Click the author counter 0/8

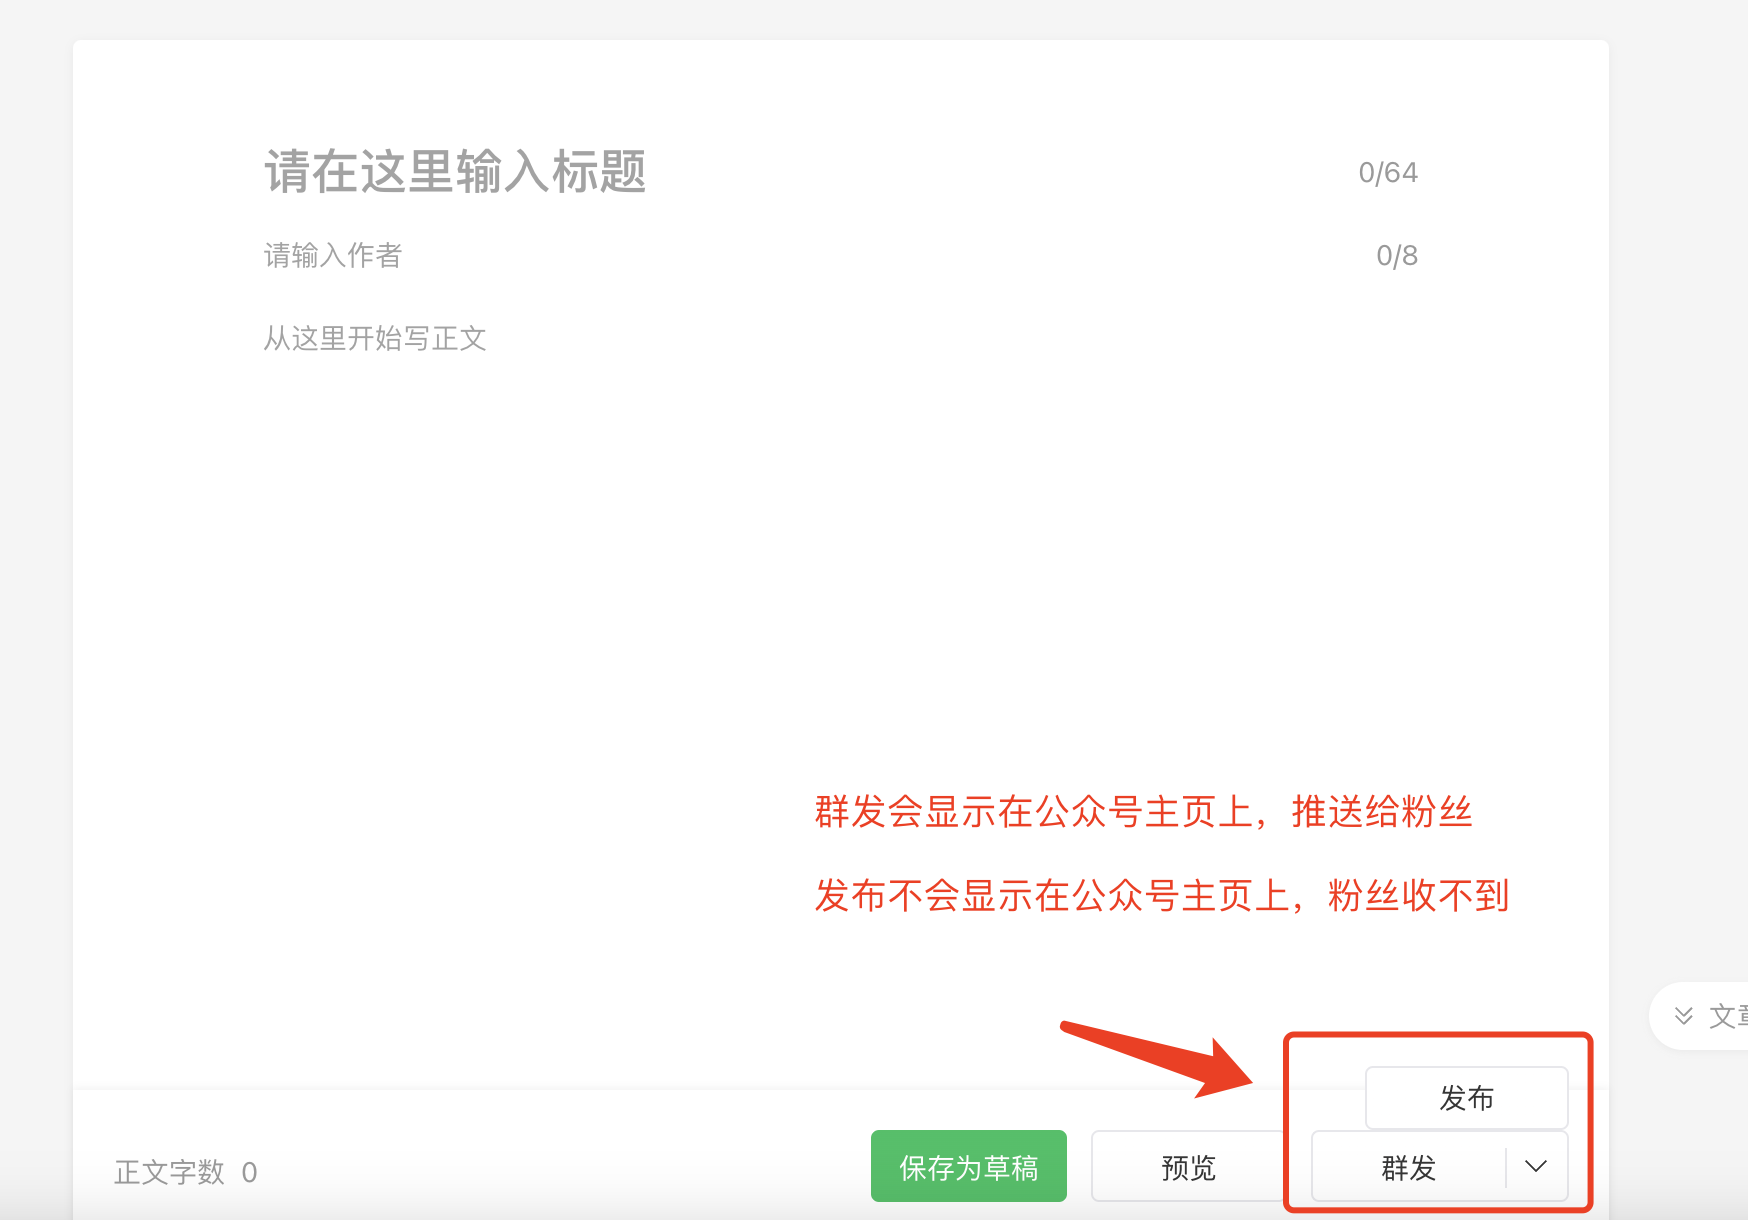1397,256
